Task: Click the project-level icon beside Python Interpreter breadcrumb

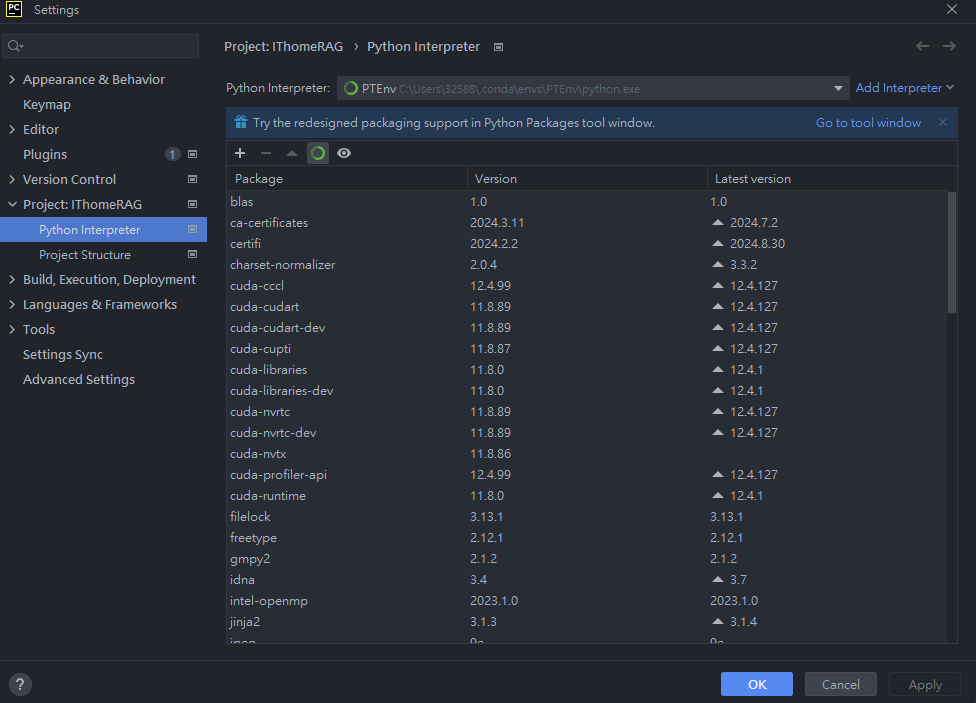Action: point(499,47)
